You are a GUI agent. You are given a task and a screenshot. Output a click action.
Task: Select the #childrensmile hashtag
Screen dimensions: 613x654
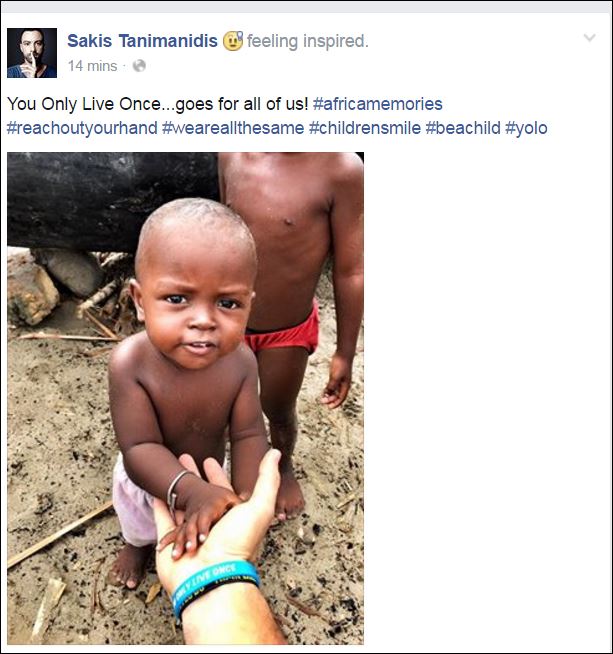point(365,128)
